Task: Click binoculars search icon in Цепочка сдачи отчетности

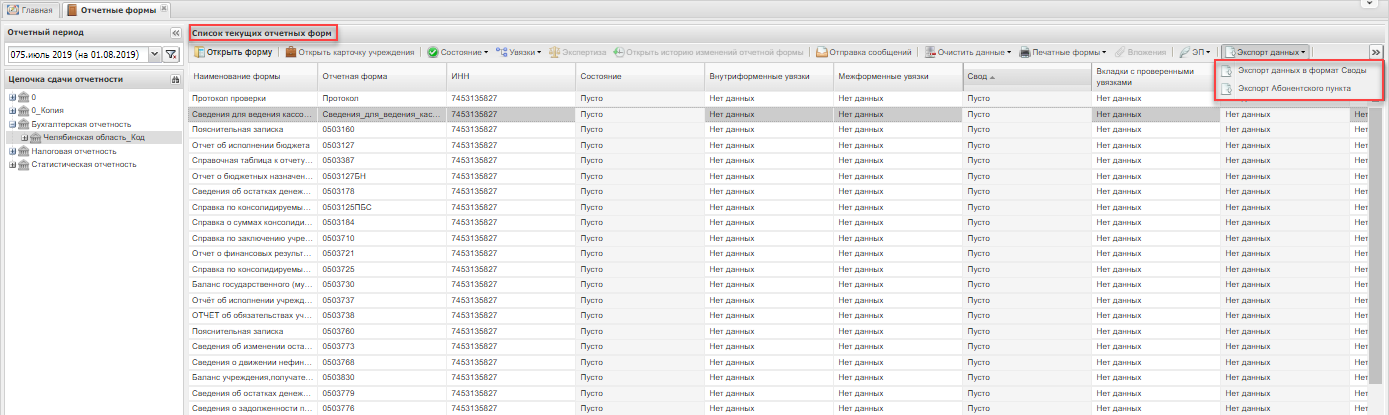Action: 175,79
